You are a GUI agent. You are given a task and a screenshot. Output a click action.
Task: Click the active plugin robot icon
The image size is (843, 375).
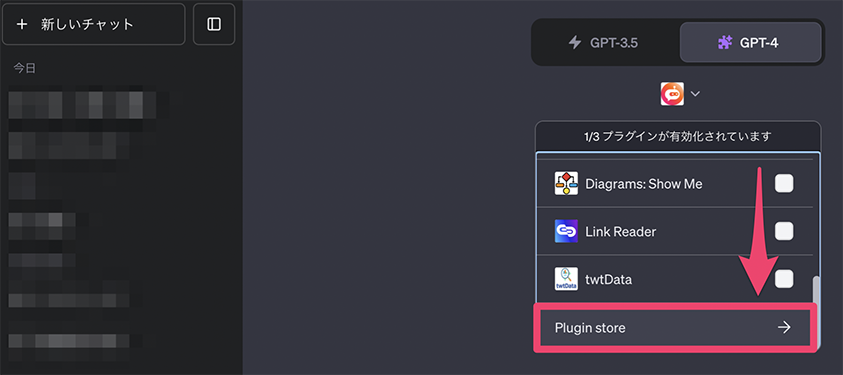coord(672,93)
